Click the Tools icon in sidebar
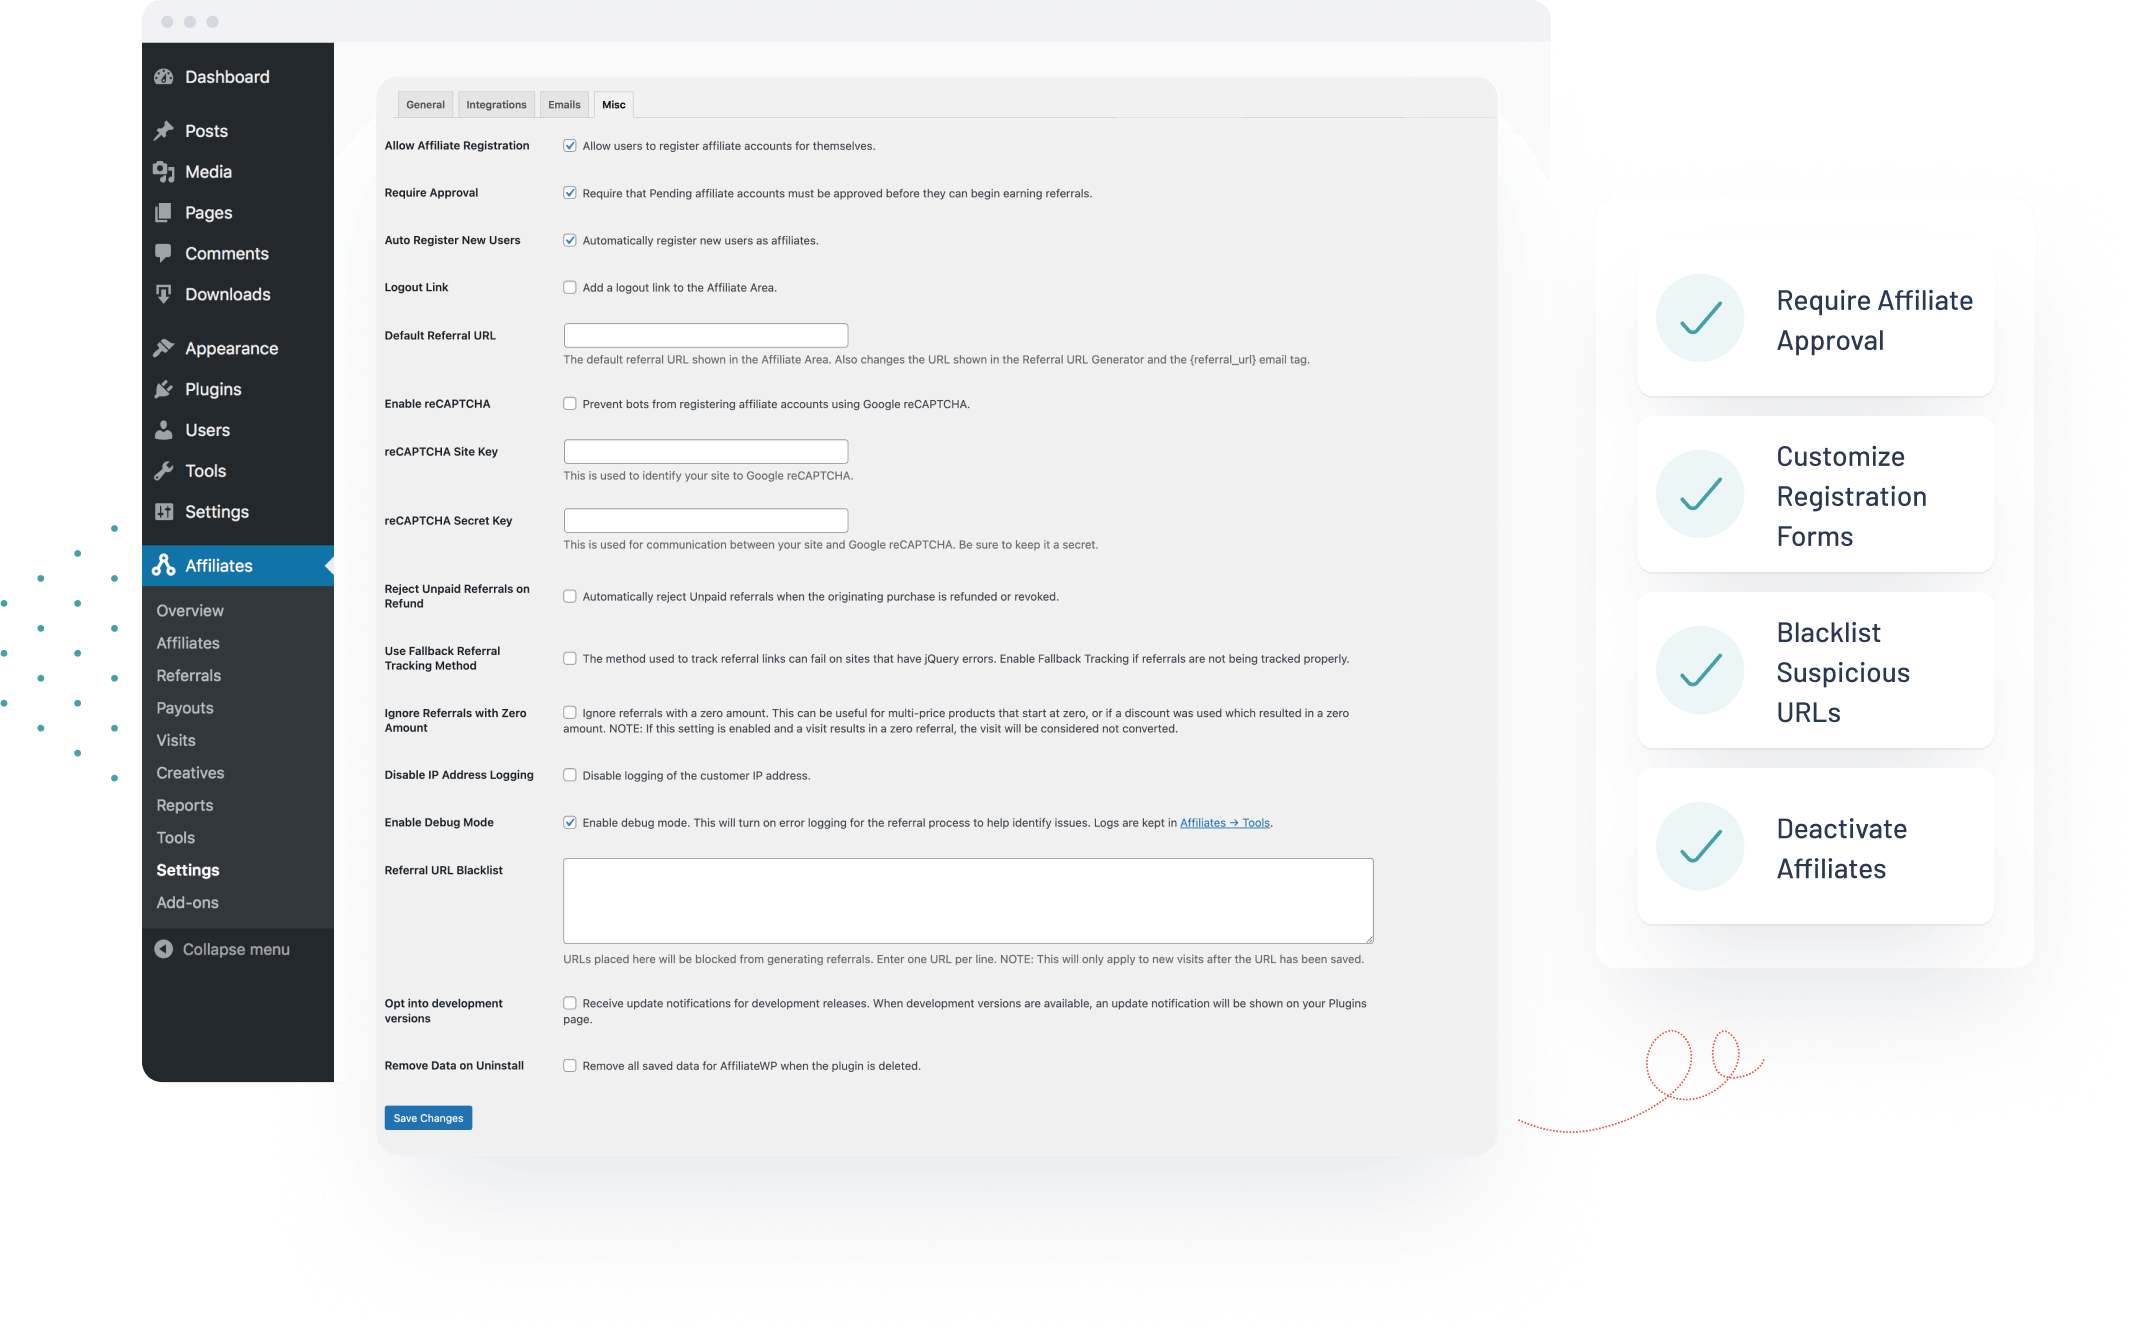2137x1339 pixels. [168, 469]
